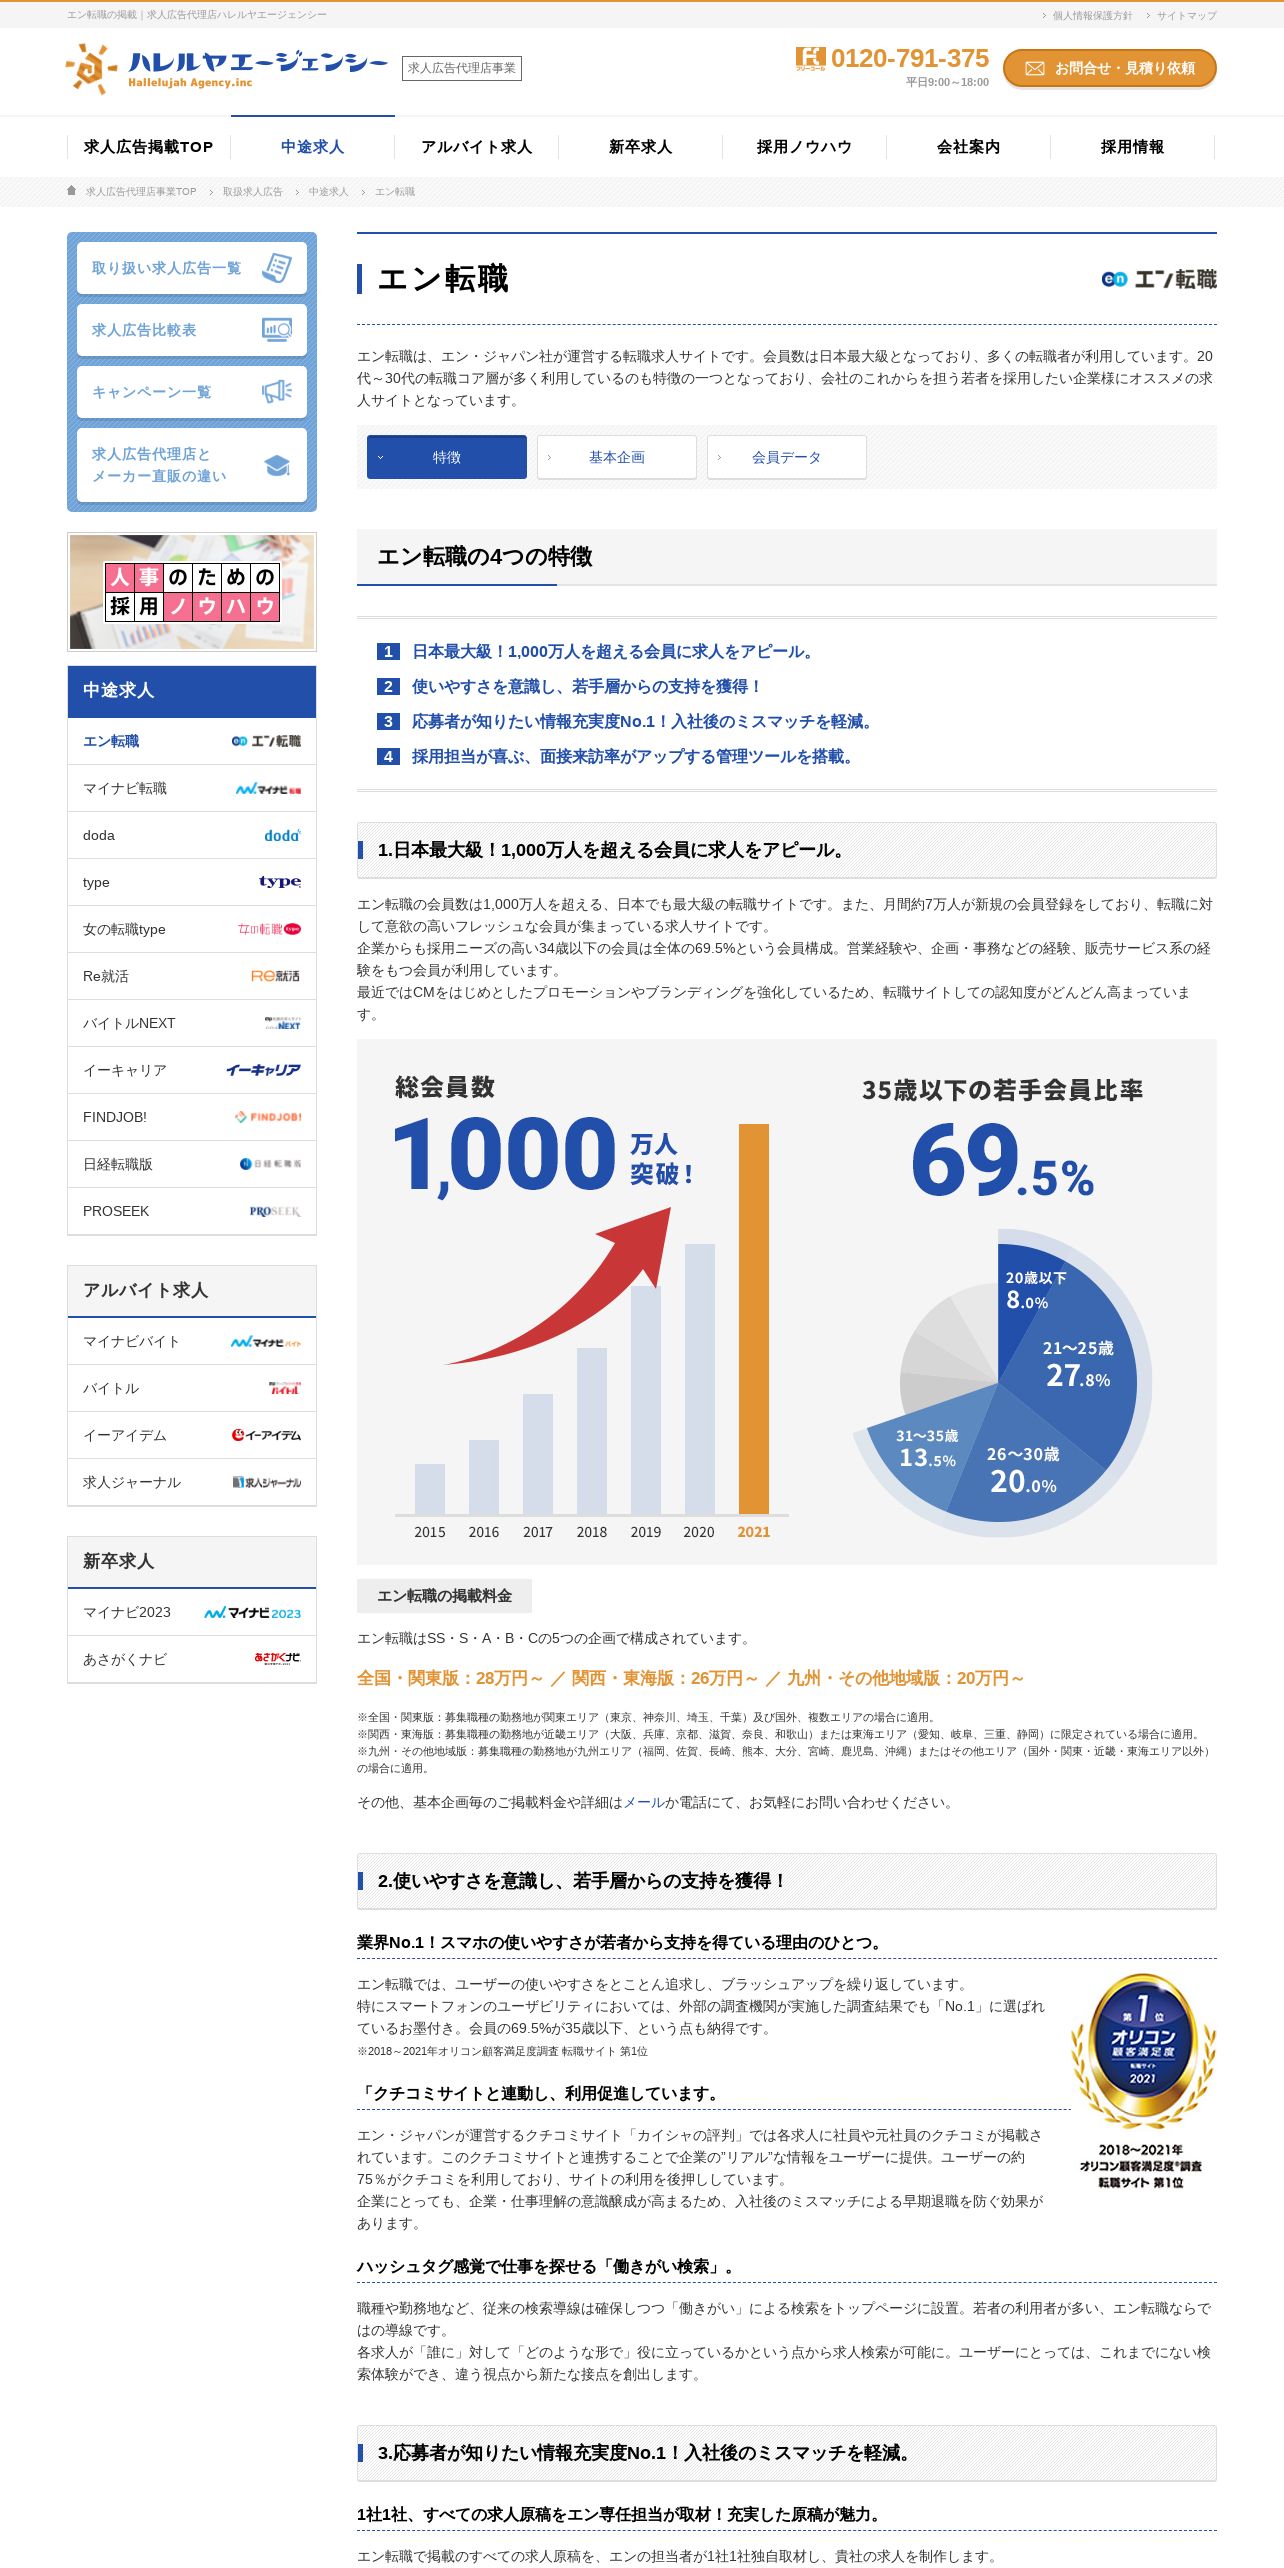Click the home icon in breadcrumb

pyautogui.click(x=72, y=190)
